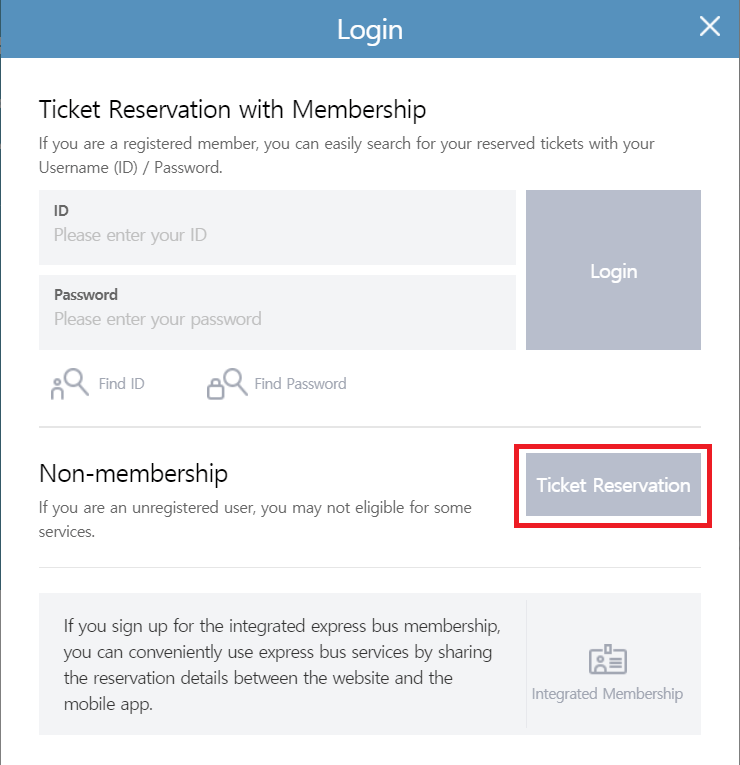The width and height of the screenshot is (740, 765).
Task: Click the registered member description paragraph
Action: pyautogui.click(x=346, y=155)
